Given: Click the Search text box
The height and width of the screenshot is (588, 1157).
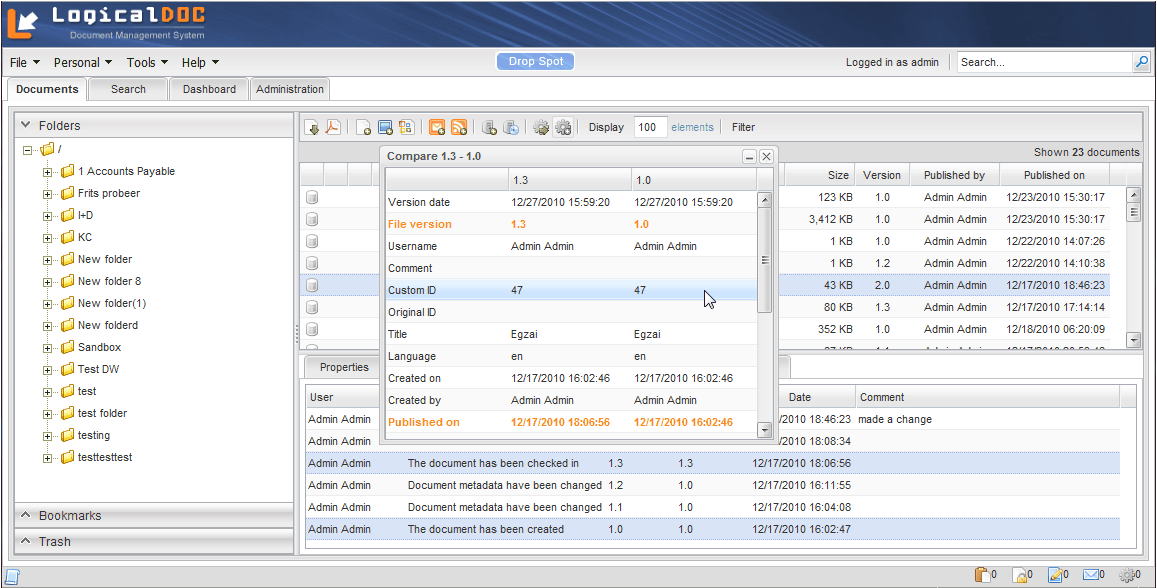Looking at the screenshot, I should point(1044,63).
